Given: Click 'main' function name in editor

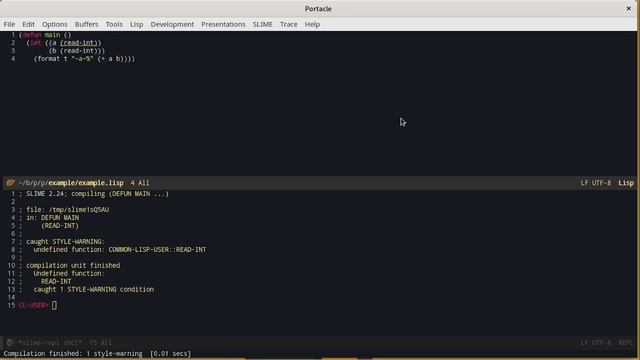Looking at the screenshot, I should (52, 35).
